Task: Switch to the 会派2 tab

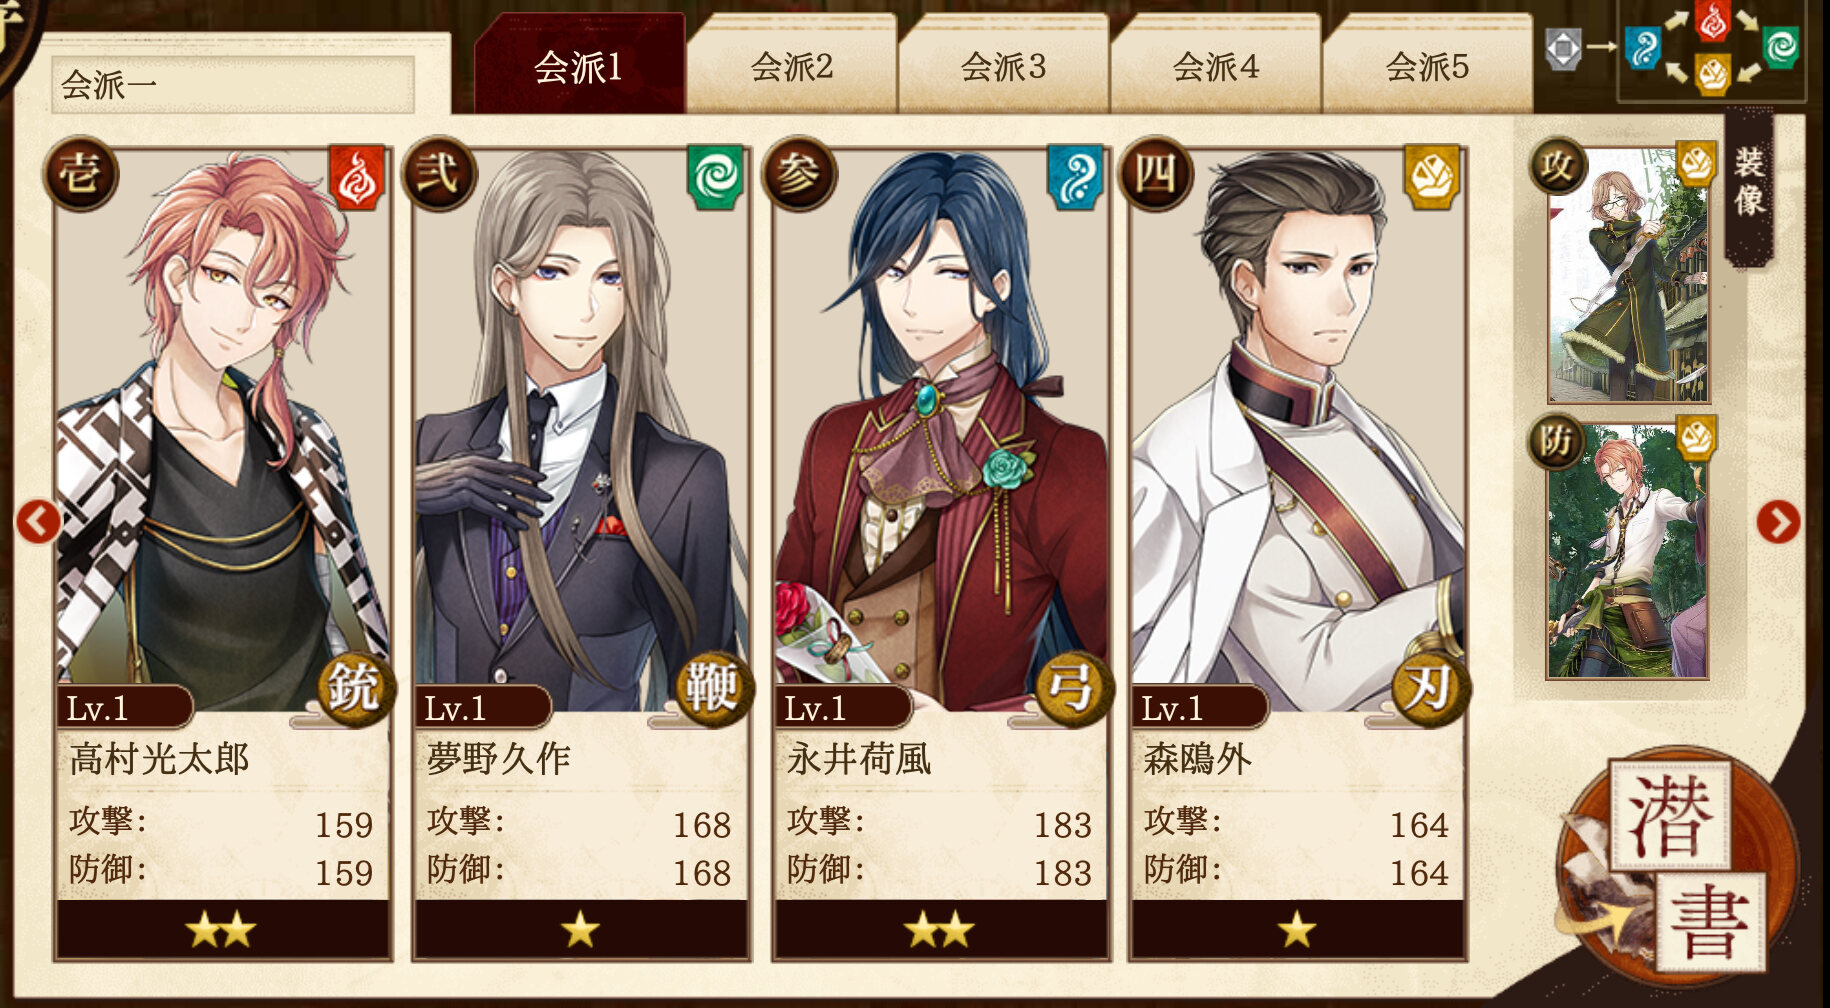Action: (x=792, y=66)
